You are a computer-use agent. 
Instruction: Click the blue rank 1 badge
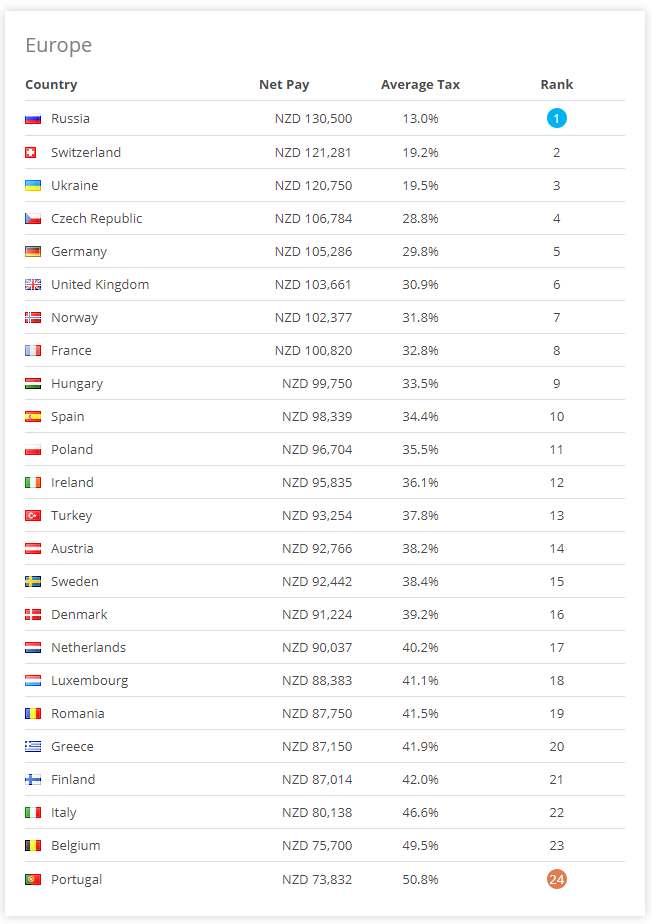pos(556,118)
